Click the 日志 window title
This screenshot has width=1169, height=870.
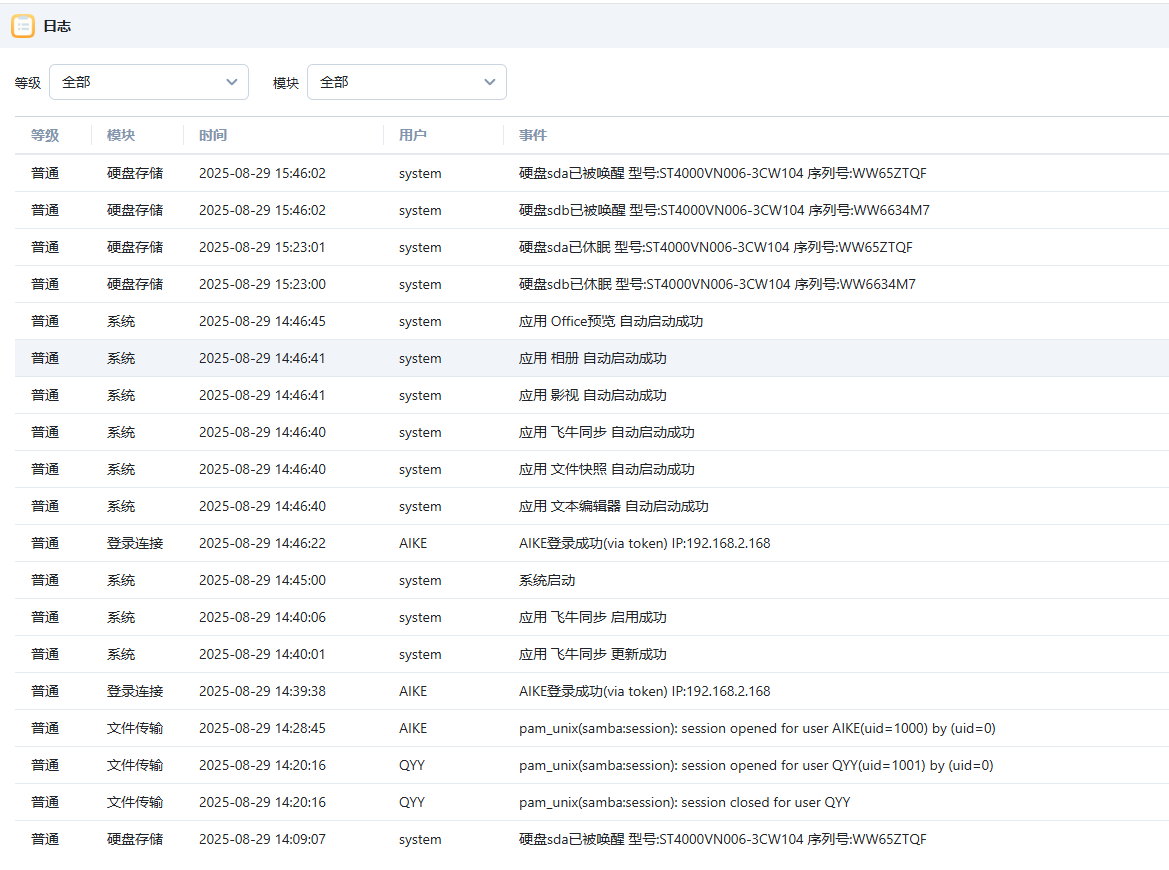point(57,26)
